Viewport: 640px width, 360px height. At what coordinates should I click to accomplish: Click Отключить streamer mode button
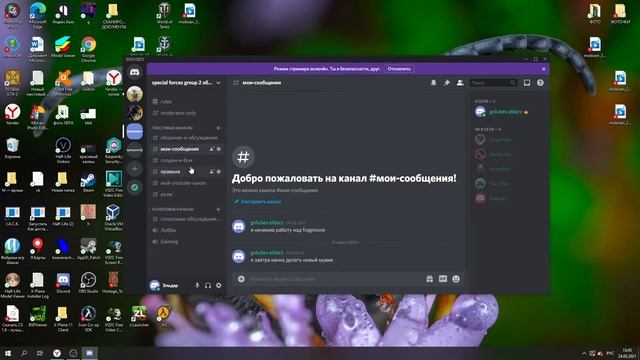(399, 69)
